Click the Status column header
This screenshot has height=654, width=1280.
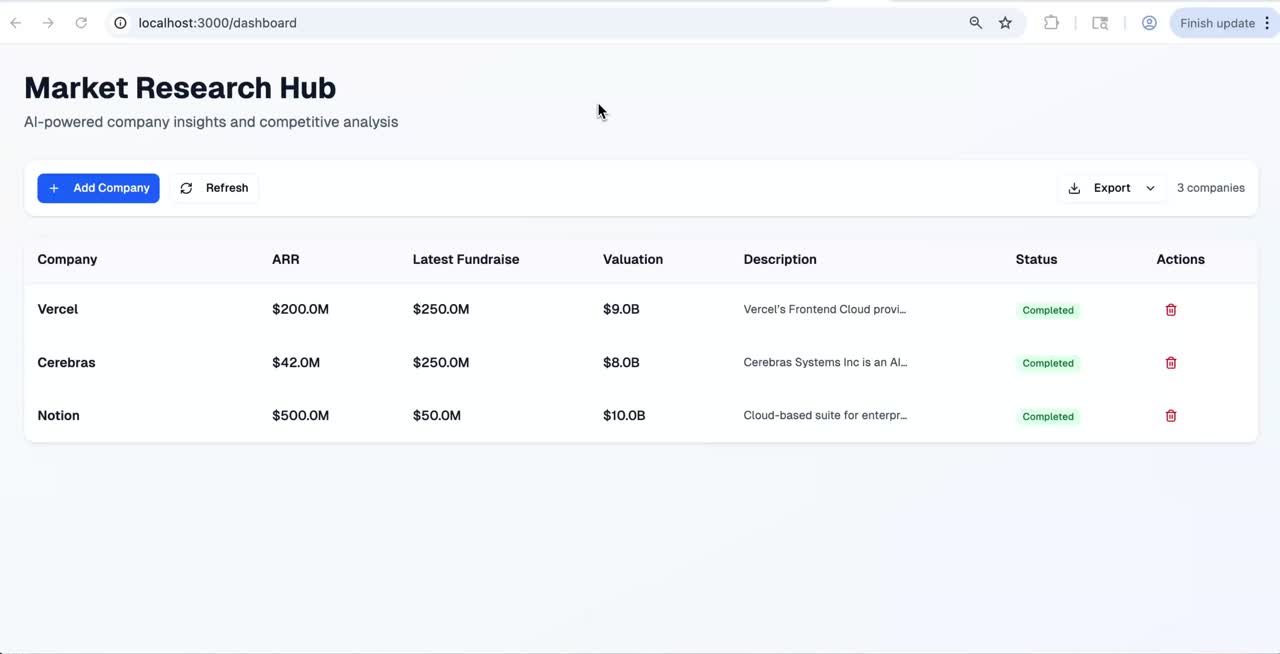(x=1036, y=259)
